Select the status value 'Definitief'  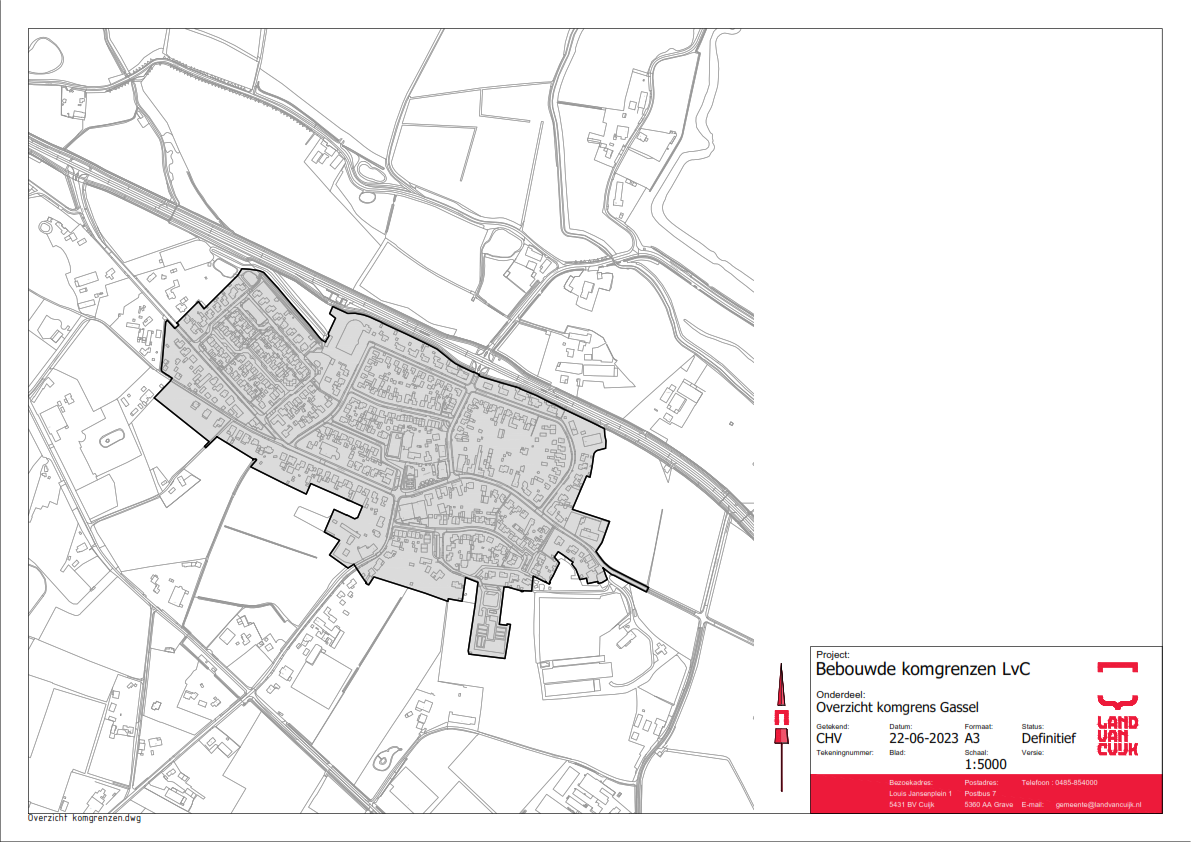[x=1048, y=739]
